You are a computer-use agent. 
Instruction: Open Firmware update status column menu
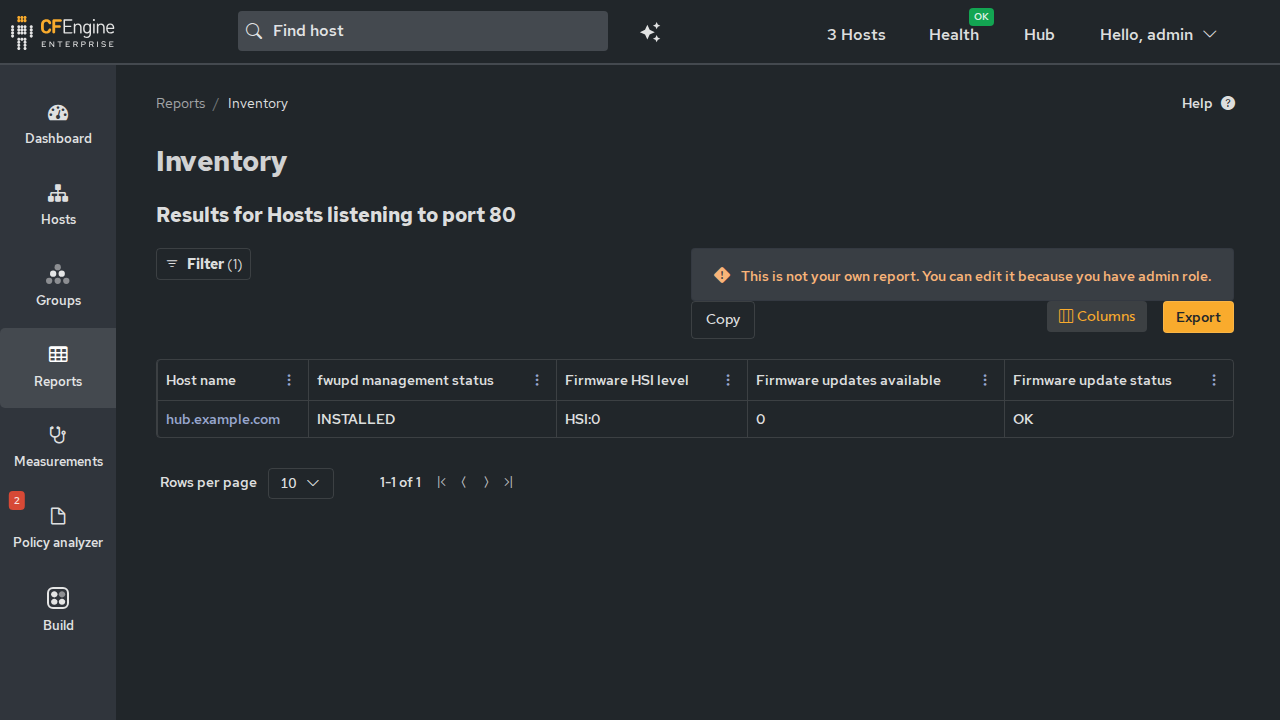(1214, 380)
